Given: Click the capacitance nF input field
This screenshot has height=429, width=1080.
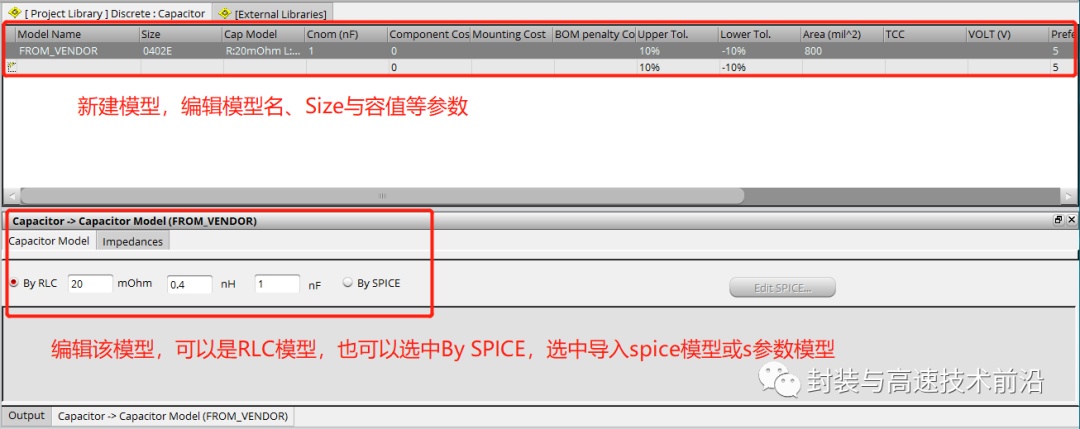Looking at the screenshot, I should tap(278, 283).
